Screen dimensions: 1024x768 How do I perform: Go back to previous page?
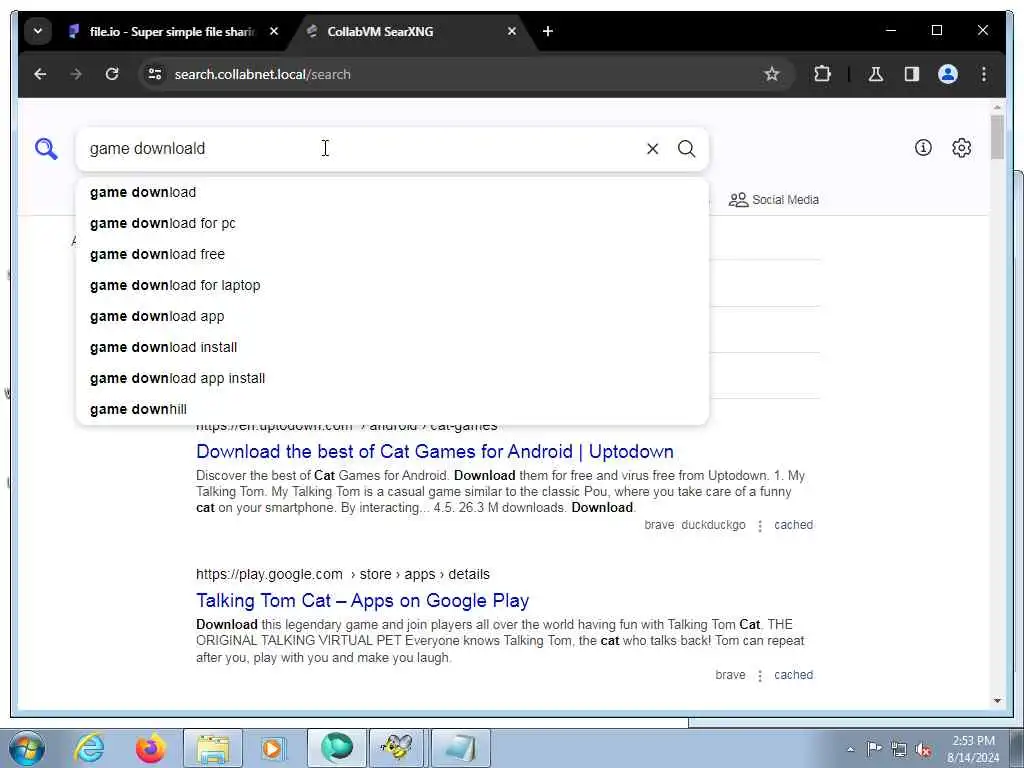click(40, 74)
